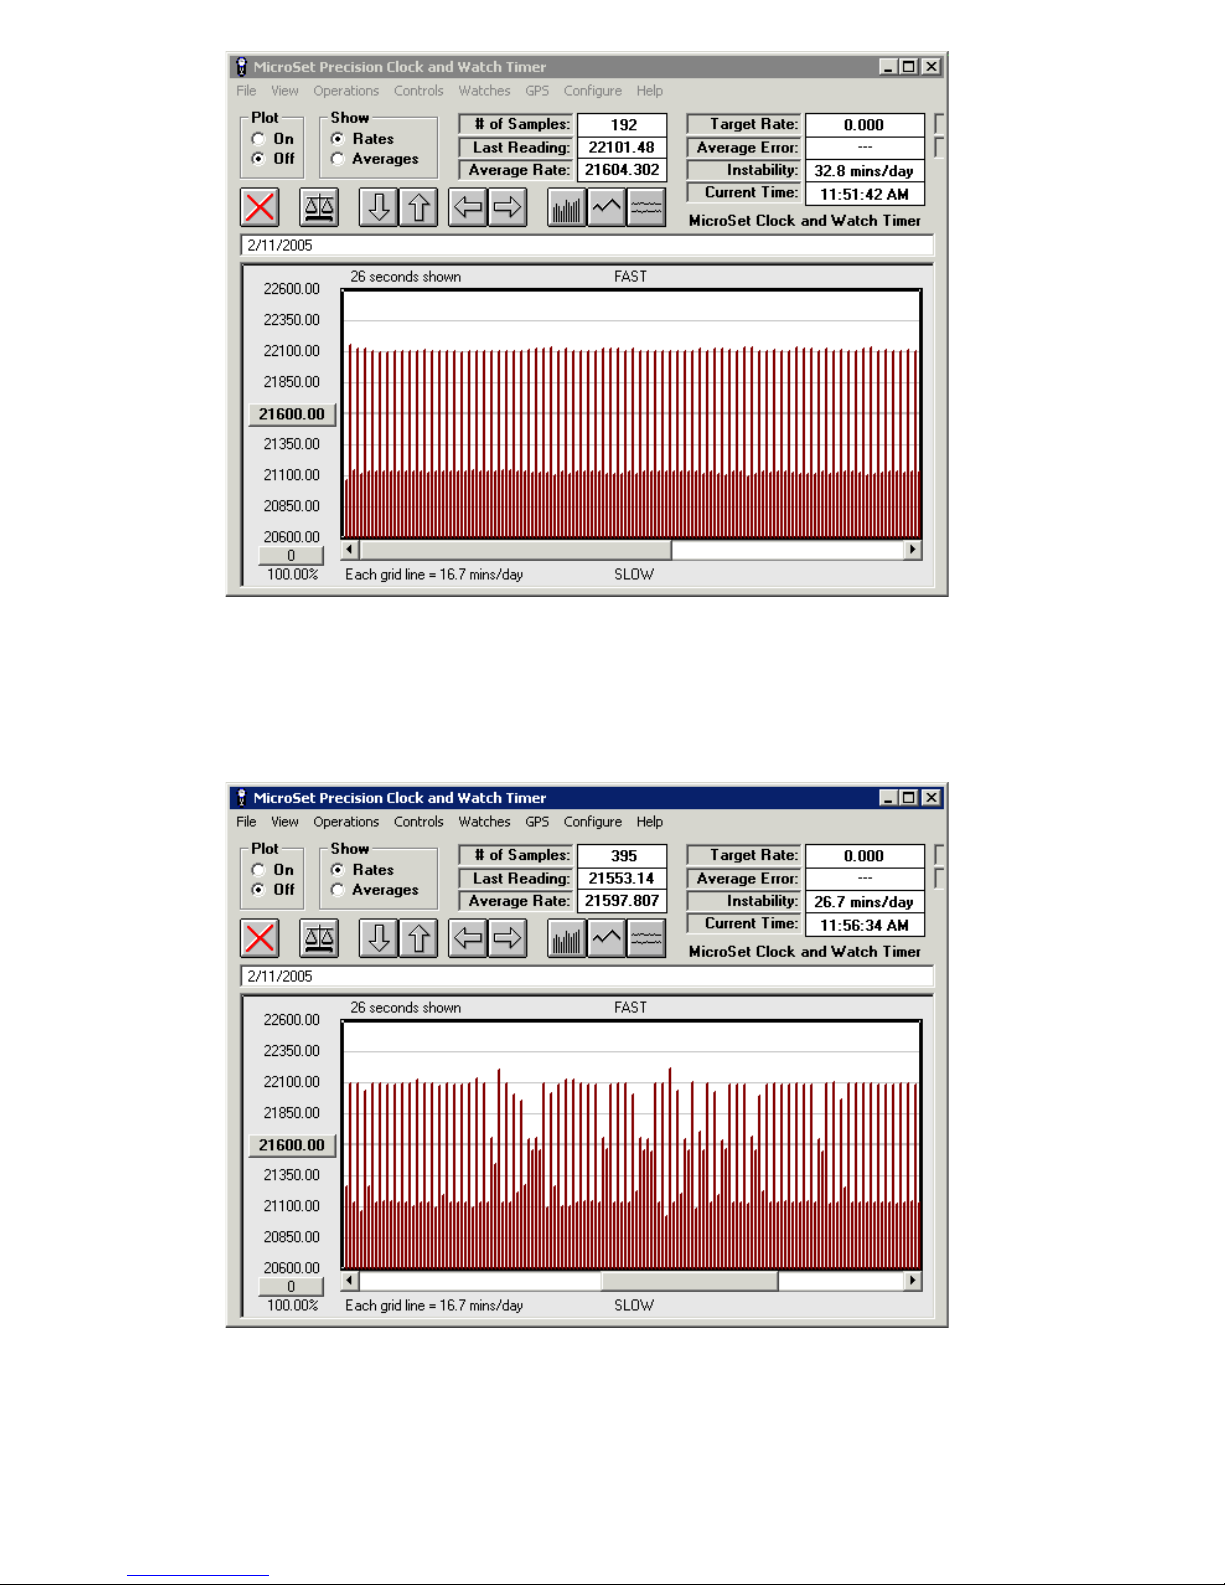Click the balance scale icon in the active window
The height and width of the screenshot is (1585, 1225).
coord(319,939)
